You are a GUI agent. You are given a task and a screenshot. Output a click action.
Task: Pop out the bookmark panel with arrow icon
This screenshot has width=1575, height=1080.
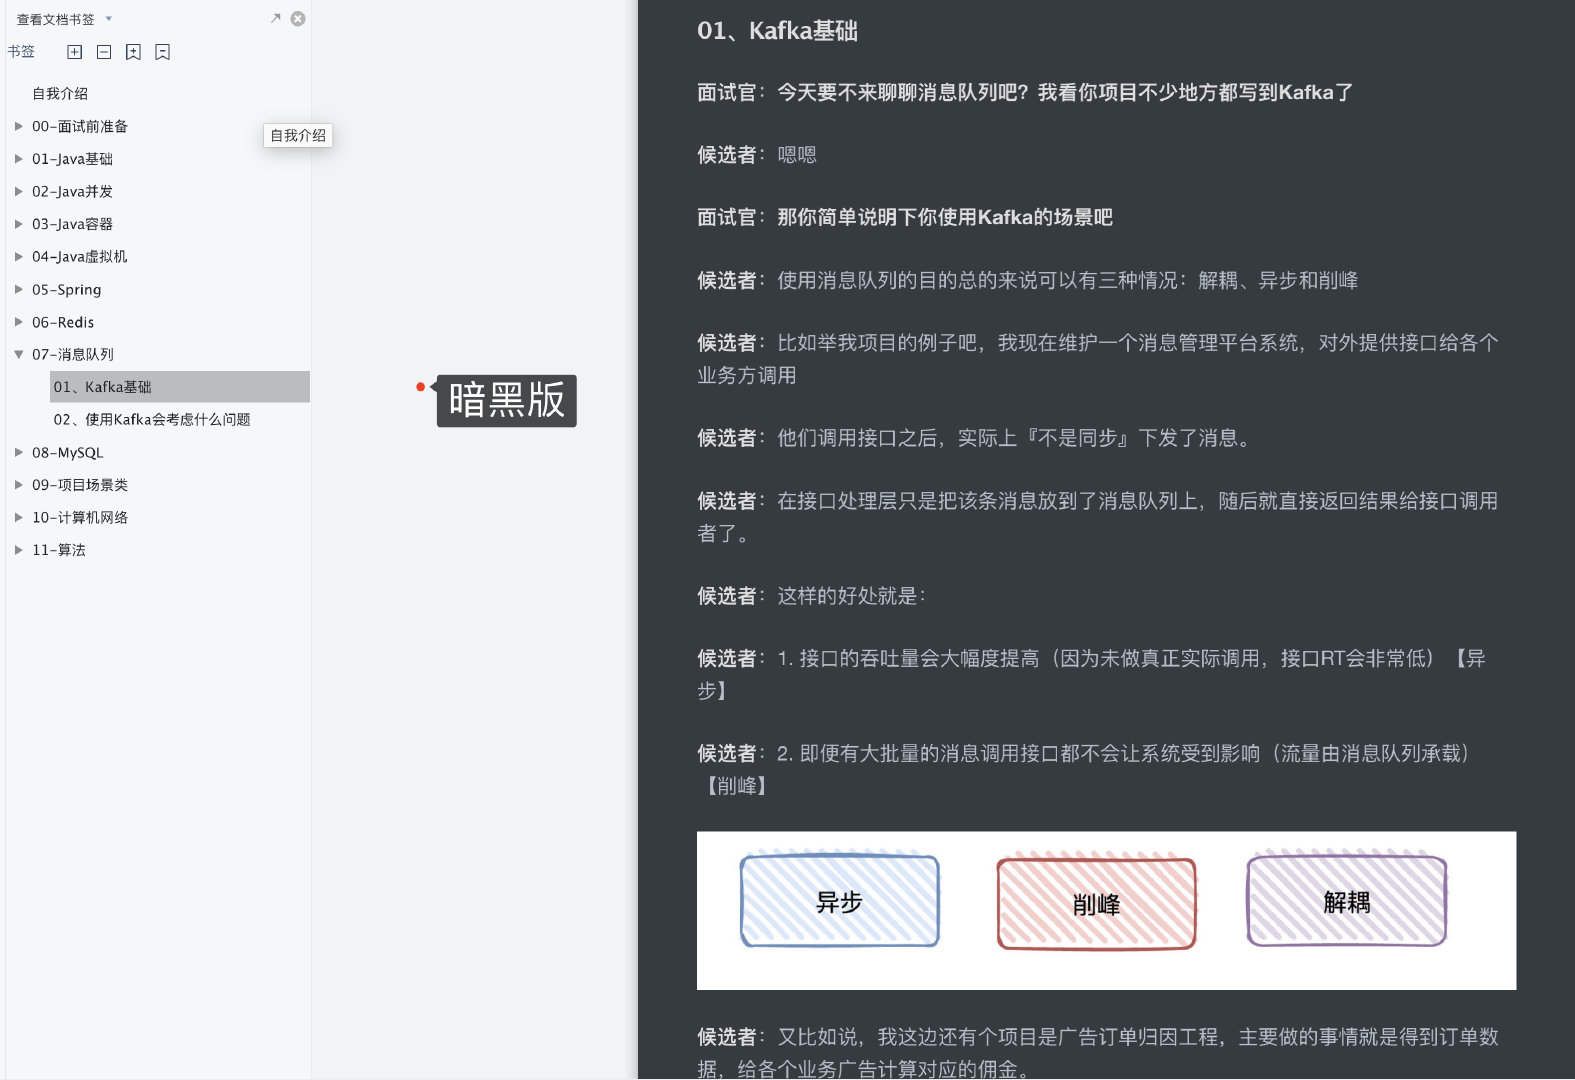(x=276, y=18)
